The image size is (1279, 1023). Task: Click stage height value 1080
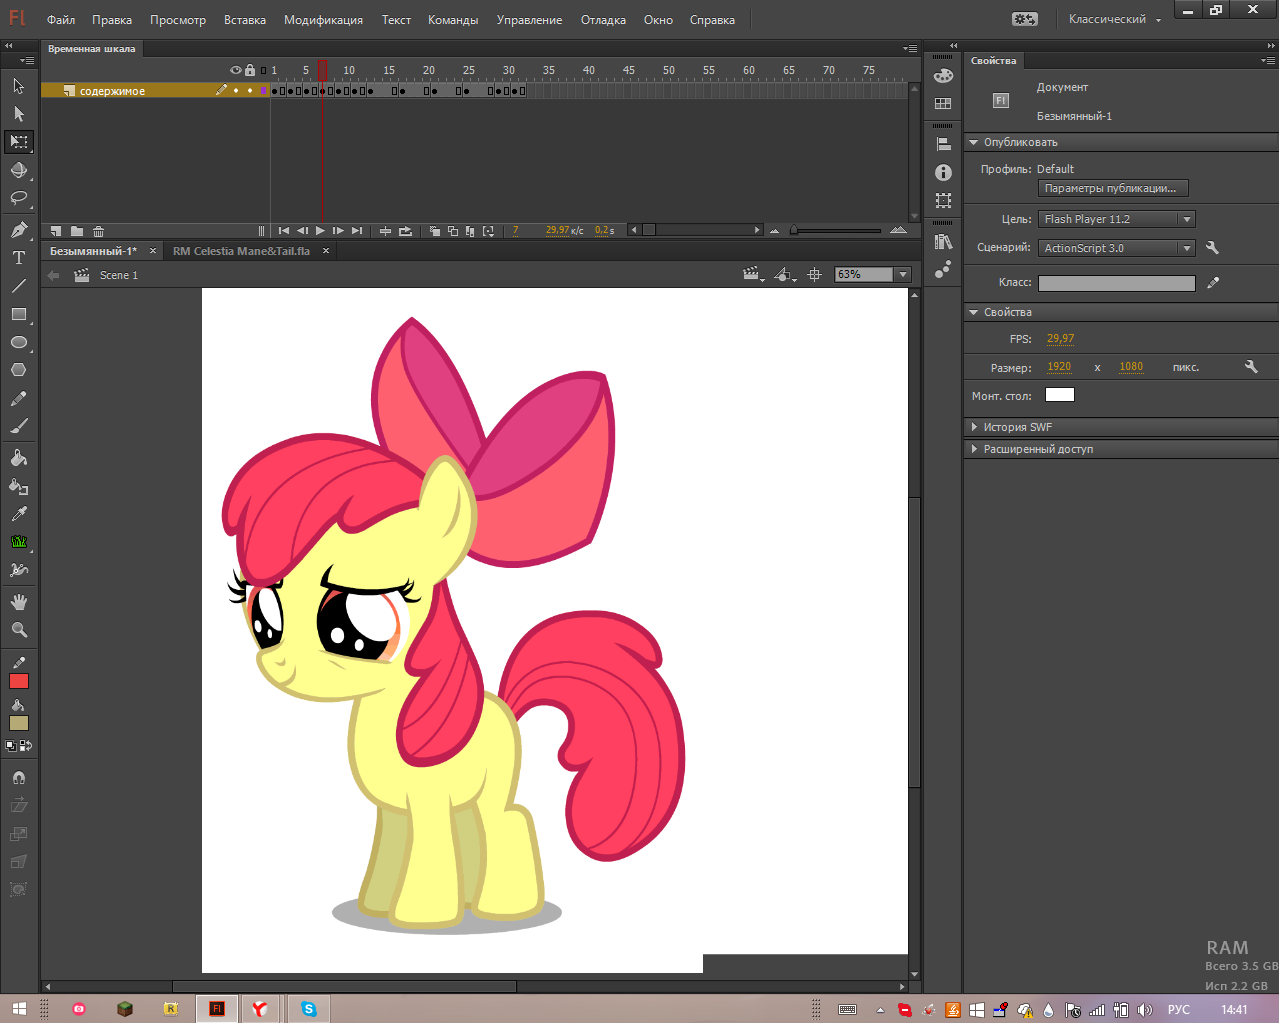click(x=1131, y=366)
